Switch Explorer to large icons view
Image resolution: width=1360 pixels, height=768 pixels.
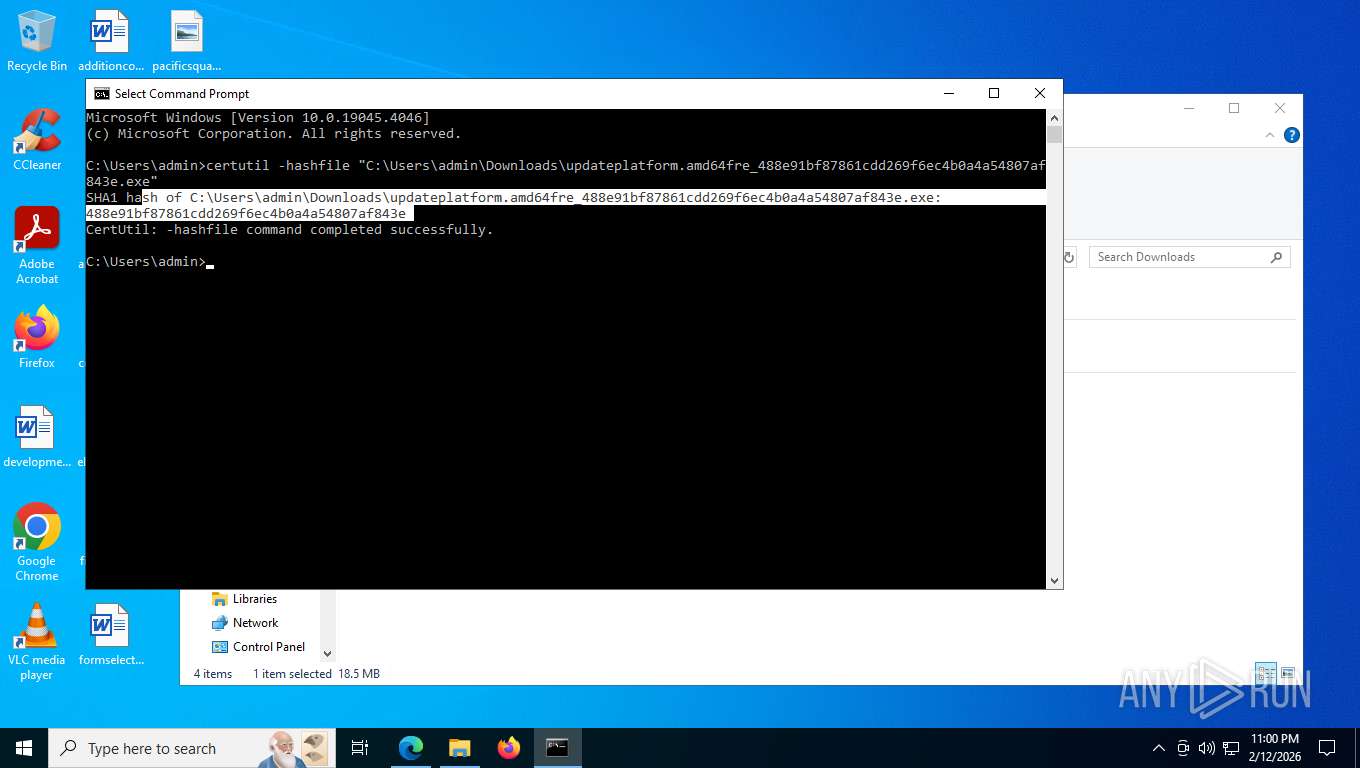tap(1288, 674)
